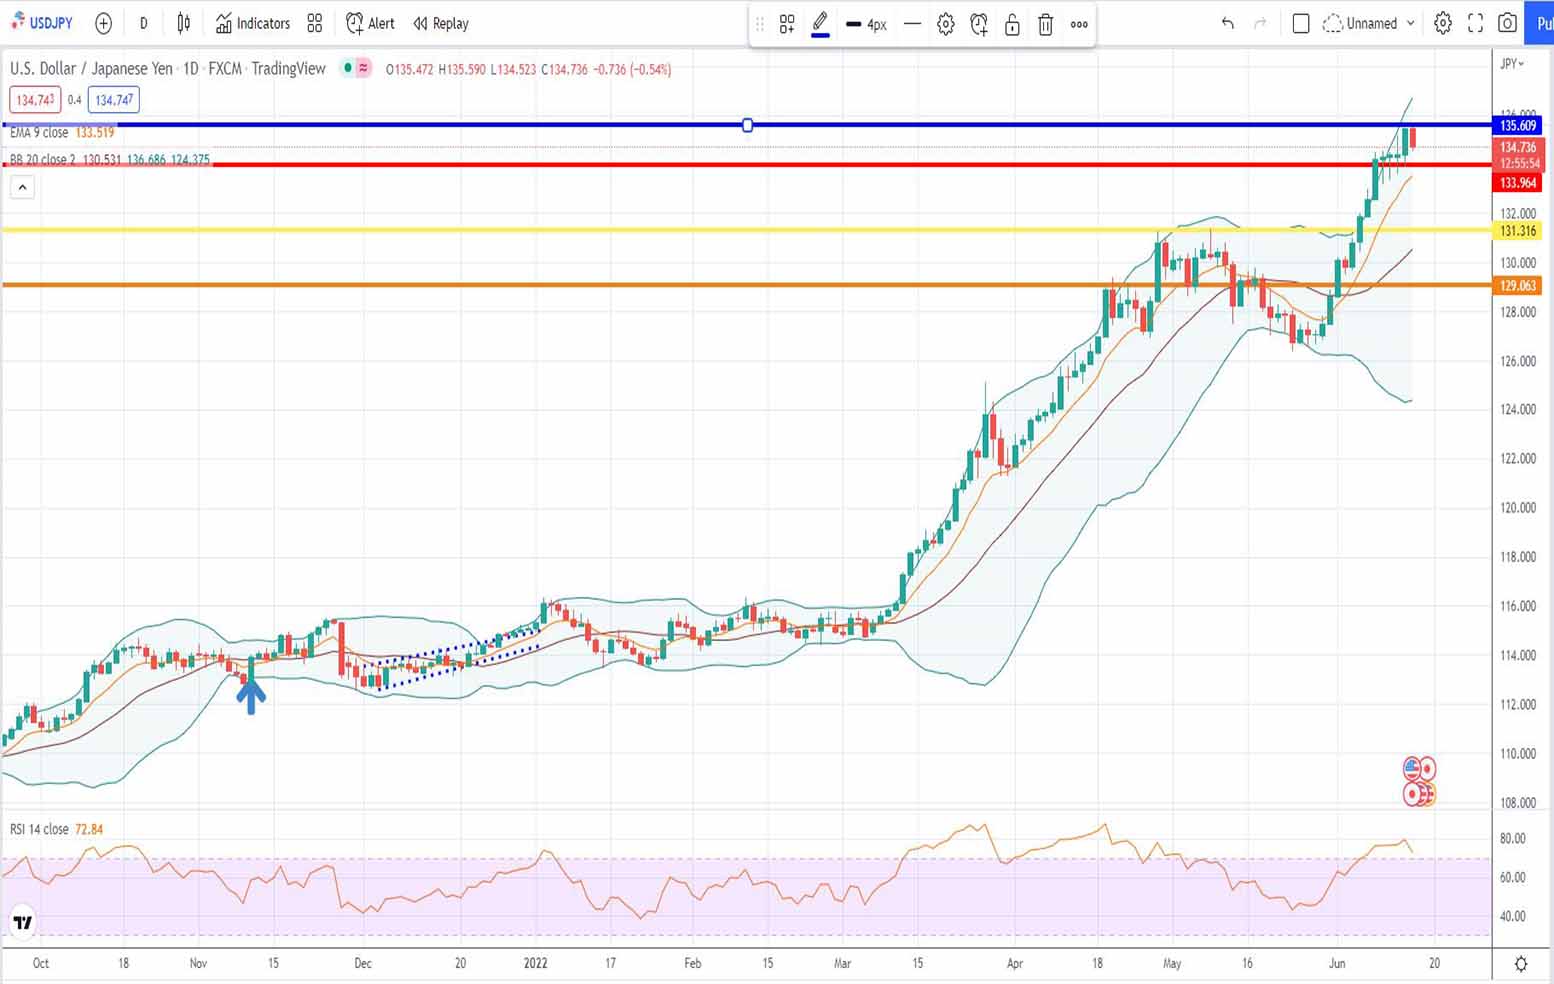1554x984 pixels.
Task: Open the Unnamed layout dropdown
Action: tap(1371, 23)
